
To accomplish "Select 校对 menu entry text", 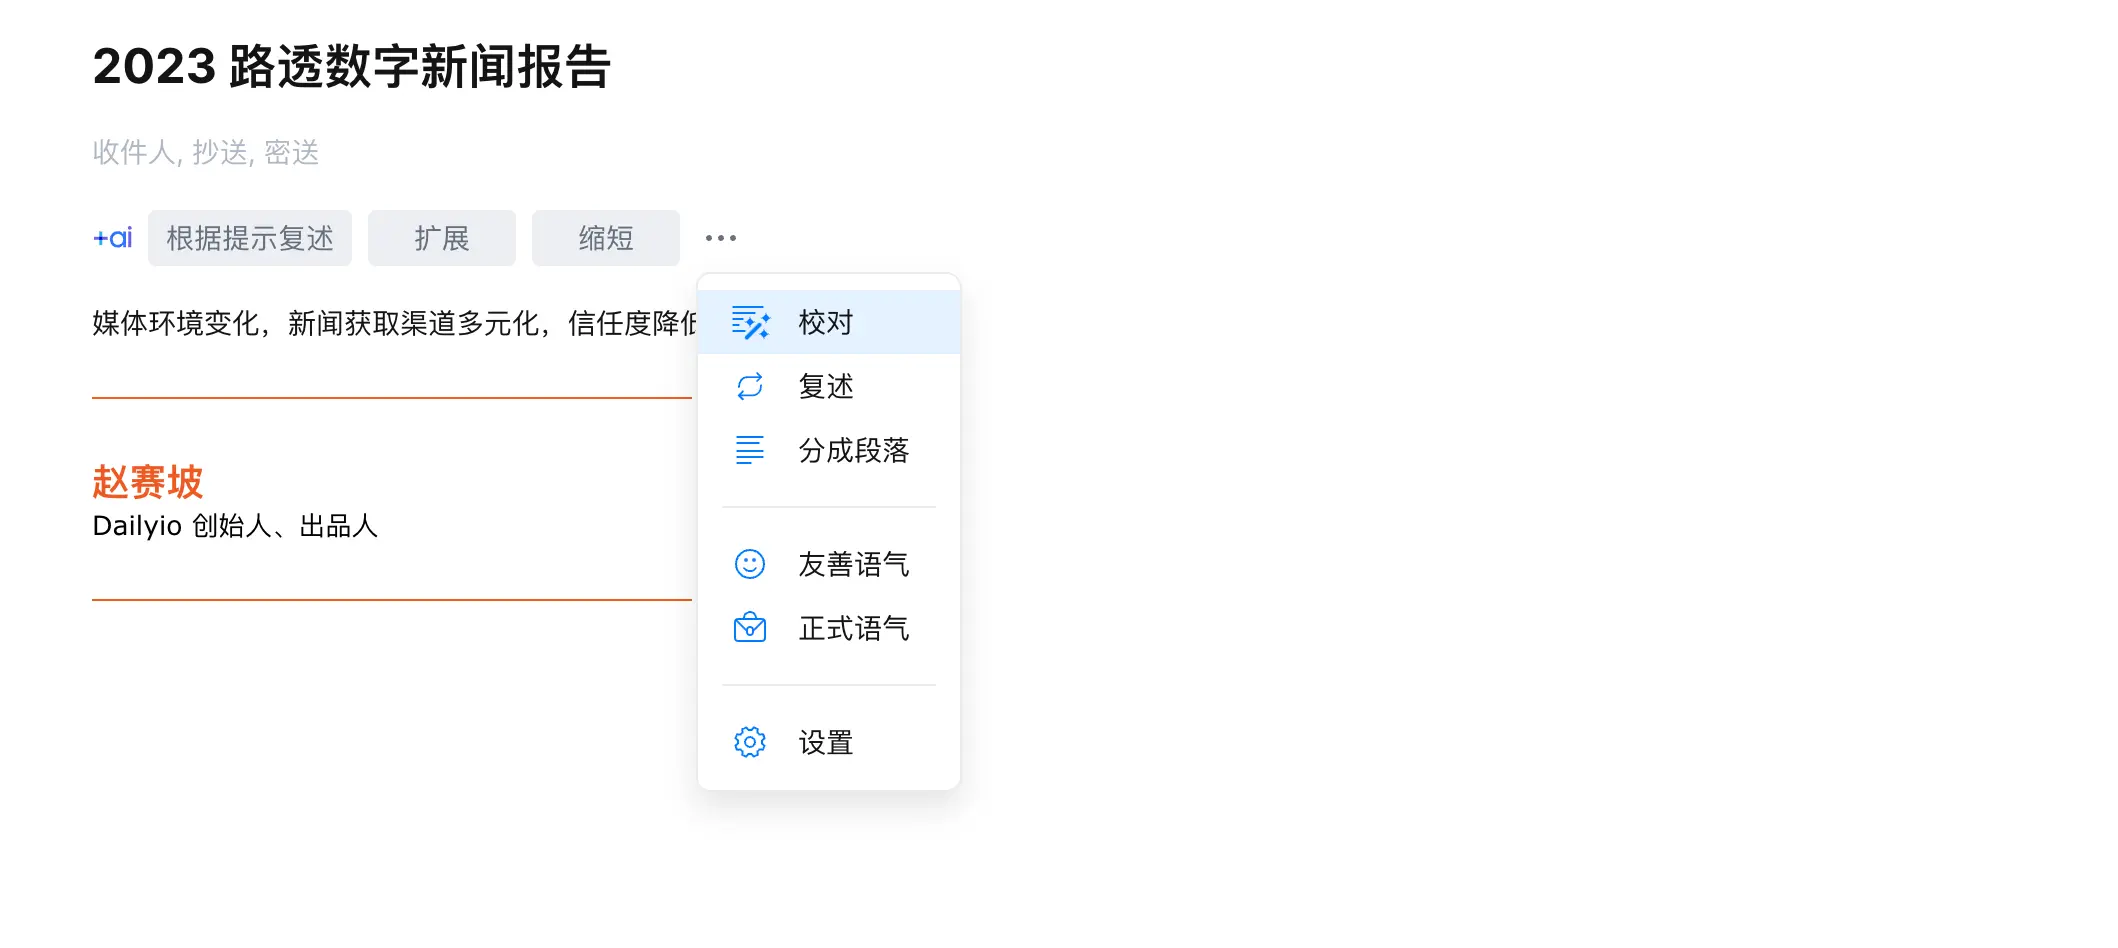I will 826,322.
